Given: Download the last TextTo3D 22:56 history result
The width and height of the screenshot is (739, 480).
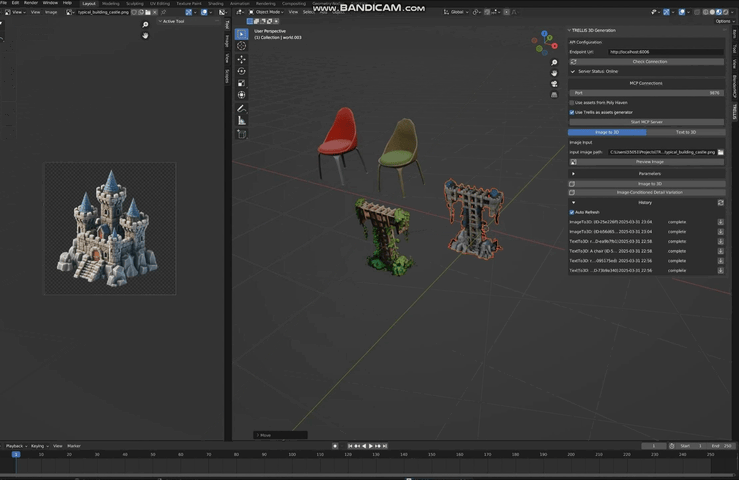Looking at the screenshot, I should click(x=721, y=271).
